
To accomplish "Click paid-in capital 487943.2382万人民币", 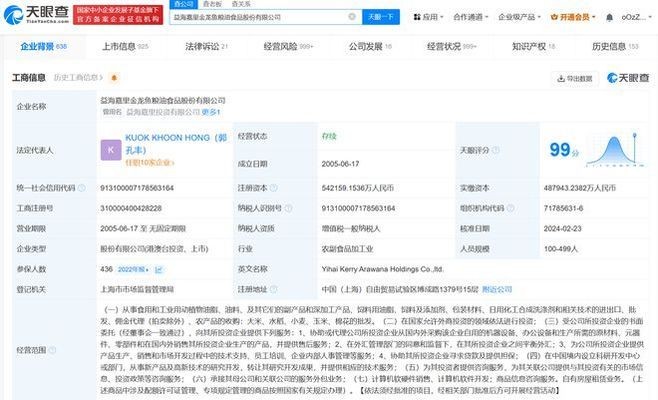I will click(580, 188).
